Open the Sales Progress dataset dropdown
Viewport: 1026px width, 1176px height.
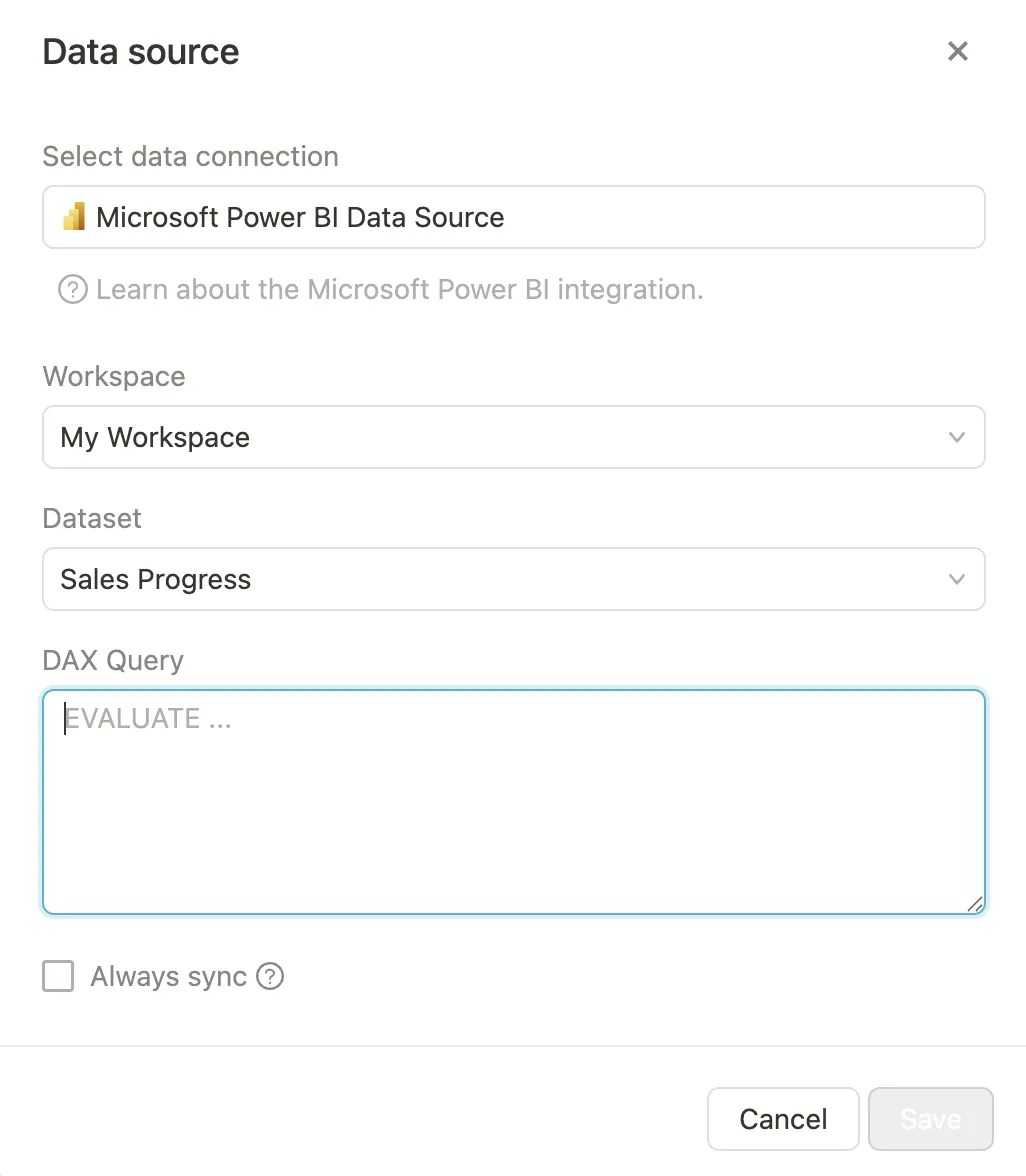point(500,579)
